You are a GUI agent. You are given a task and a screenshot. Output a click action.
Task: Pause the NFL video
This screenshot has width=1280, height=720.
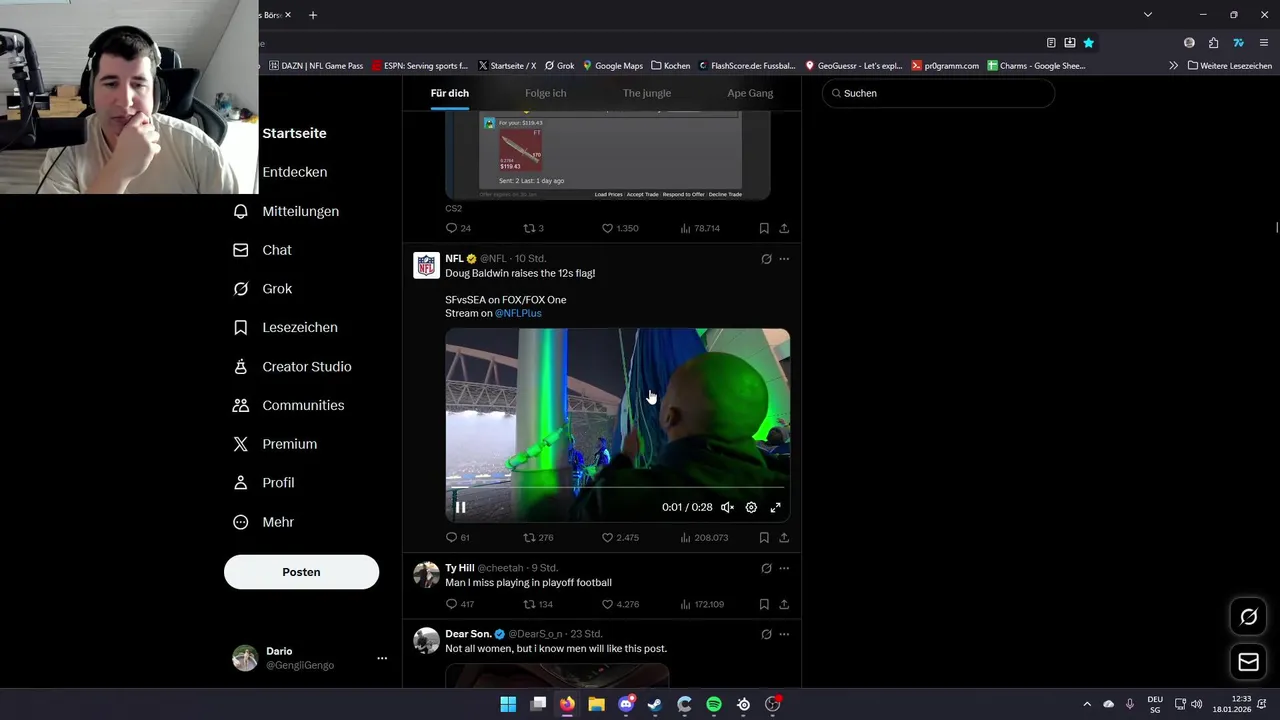[460, 507]
